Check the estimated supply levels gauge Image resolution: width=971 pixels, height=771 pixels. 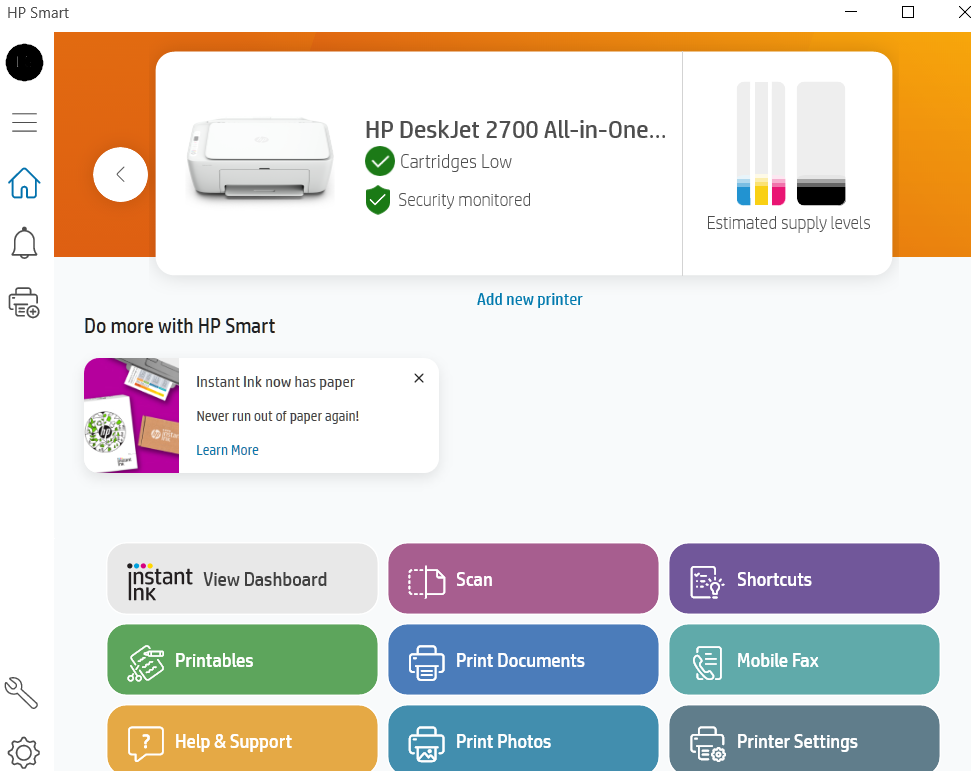(x=788, y=145)
